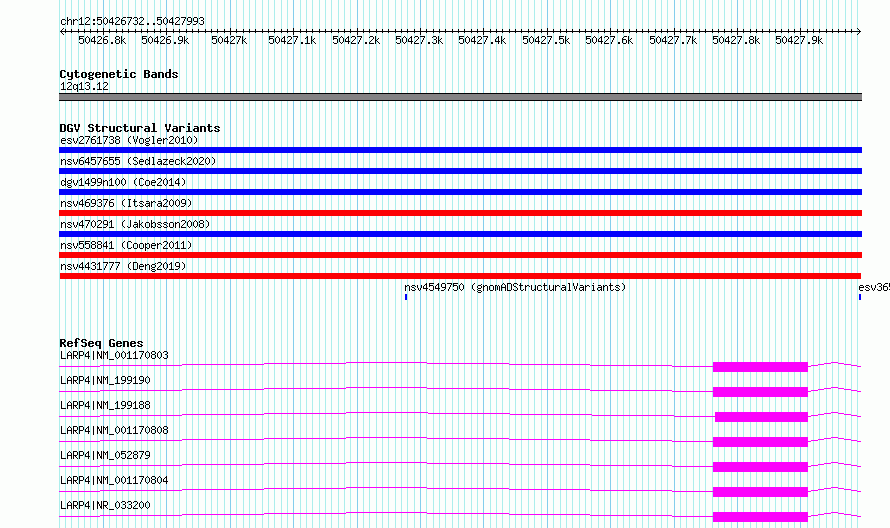This screenshot has width=890, height=528.
Task: Click the 50426.8k ruler tick label
Action: pyautogui.click(x=102, y=40)
